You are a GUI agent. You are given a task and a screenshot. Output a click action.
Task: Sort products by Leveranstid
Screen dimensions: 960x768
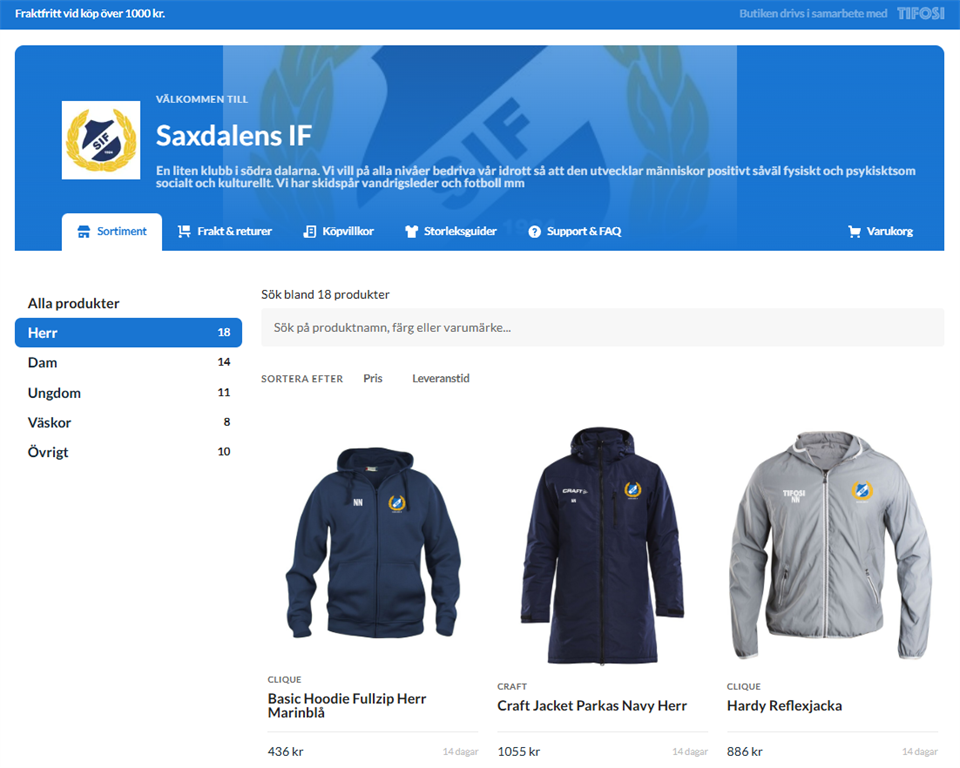tap(441, 379)
